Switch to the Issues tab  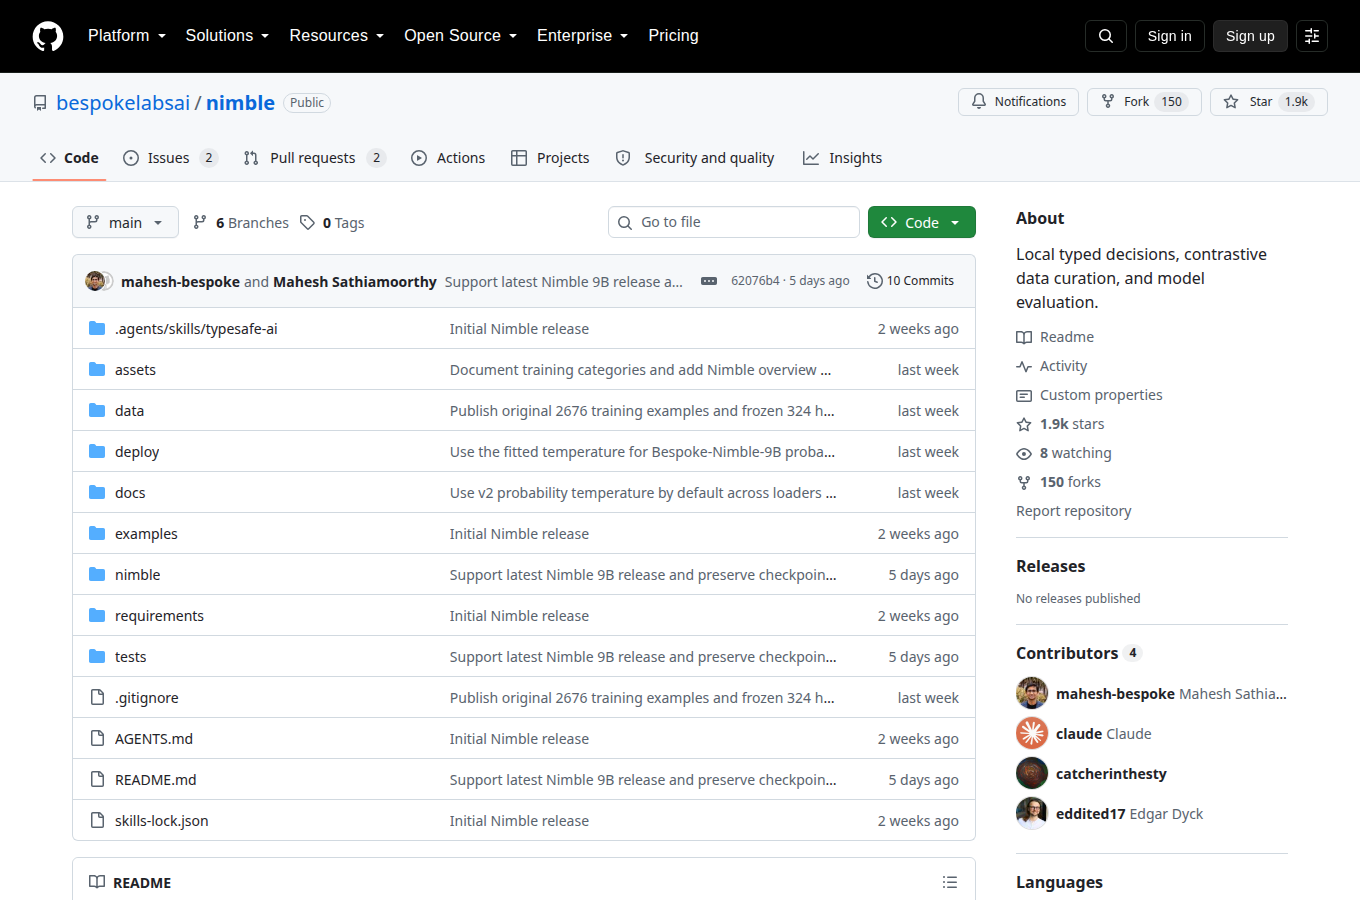pyautogui.click(x=170, y=158)
